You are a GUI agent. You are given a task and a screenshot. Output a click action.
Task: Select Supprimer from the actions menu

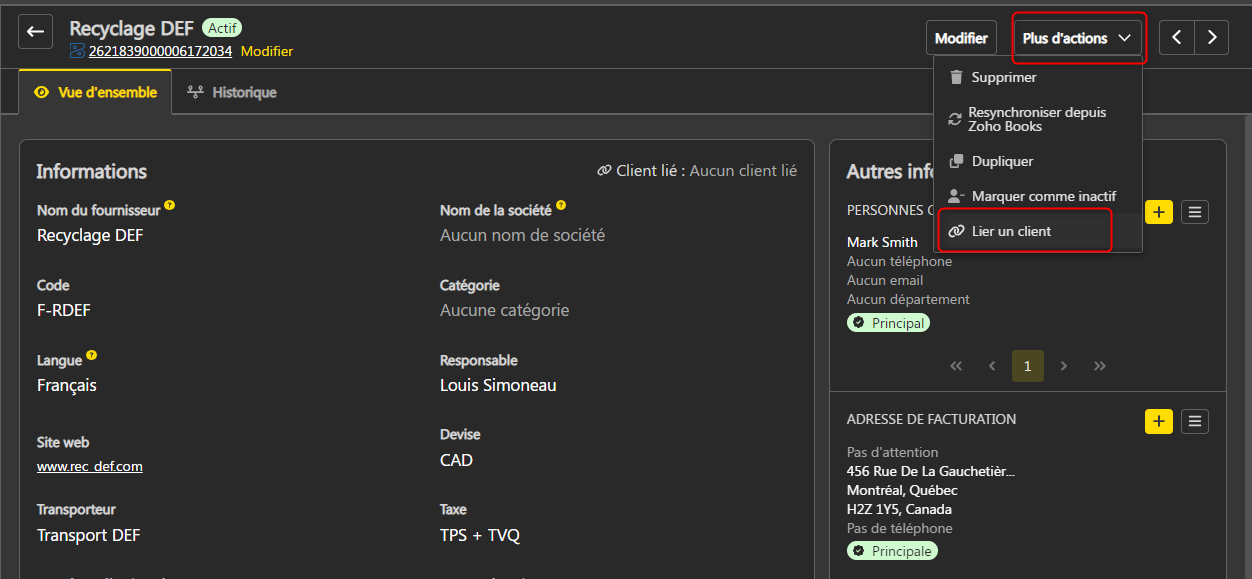pos(1003,77)
